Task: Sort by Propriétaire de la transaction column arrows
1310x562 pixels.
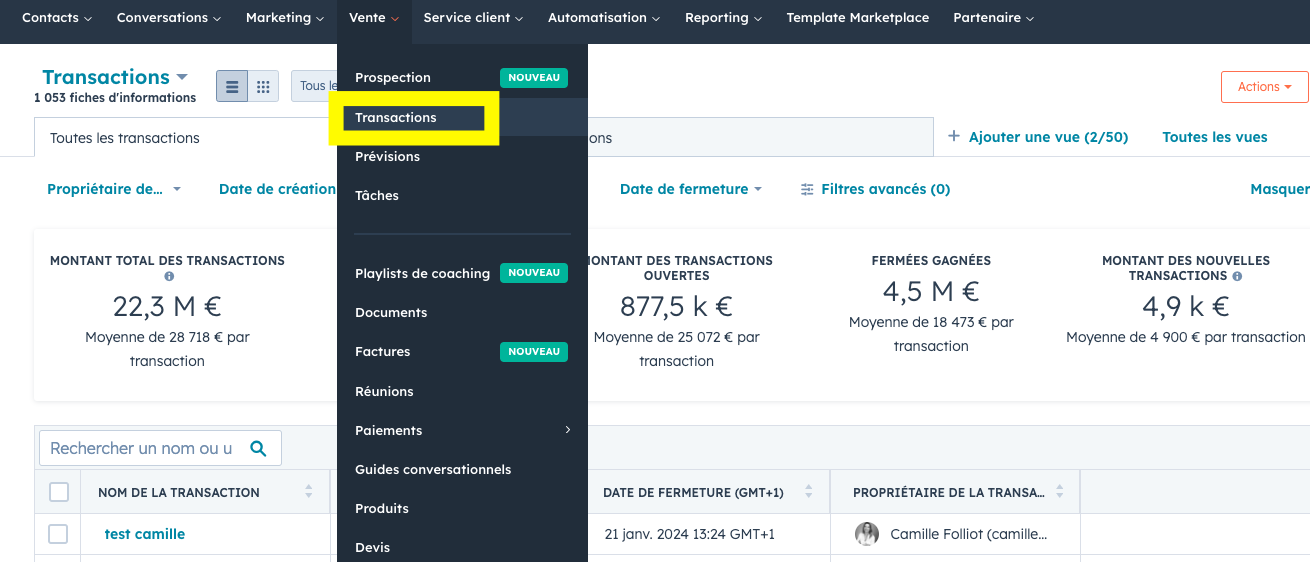Action: 1059,492
